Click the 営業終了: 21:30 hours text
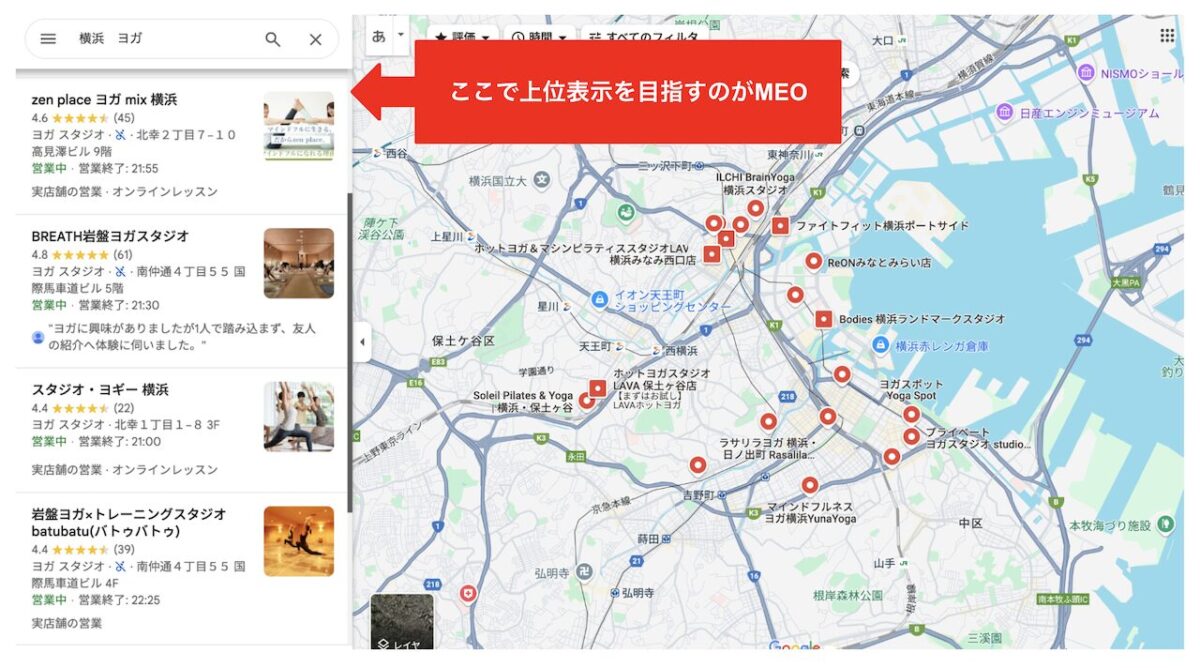The width and height of the screenshot is (1200, 668). point(118,305)
